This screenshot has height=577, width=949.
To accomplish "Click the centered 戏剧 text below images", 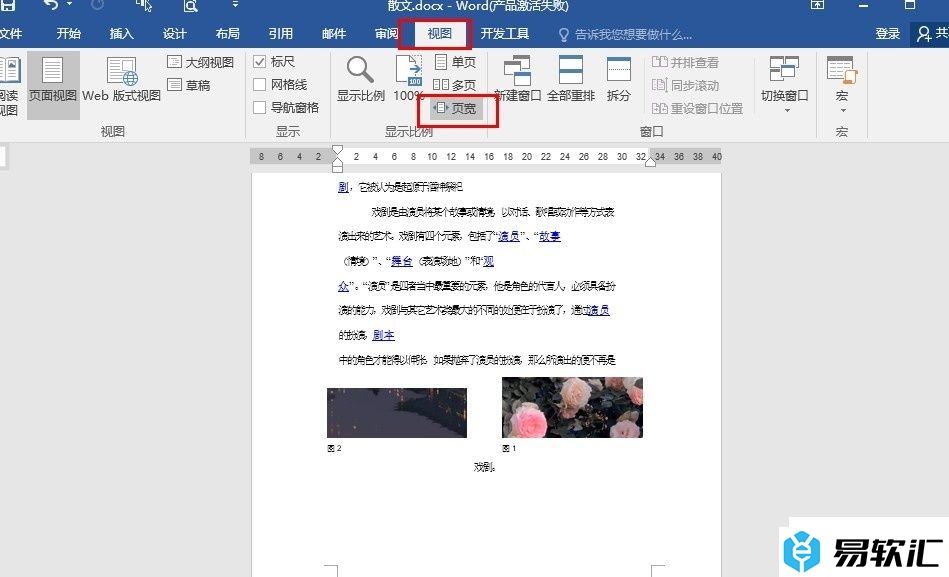I will click(484, 467).
